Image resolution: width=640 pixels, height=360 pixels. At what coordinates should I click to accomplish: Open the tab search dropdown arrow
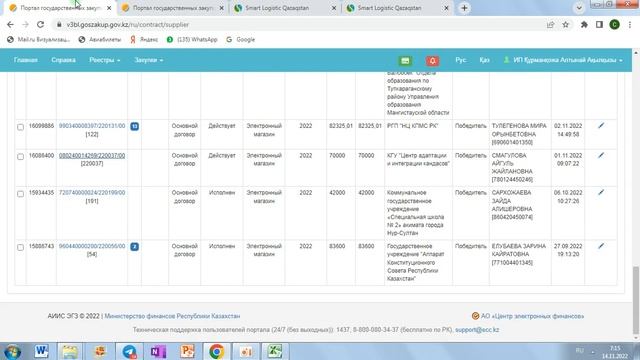point(579,8)
